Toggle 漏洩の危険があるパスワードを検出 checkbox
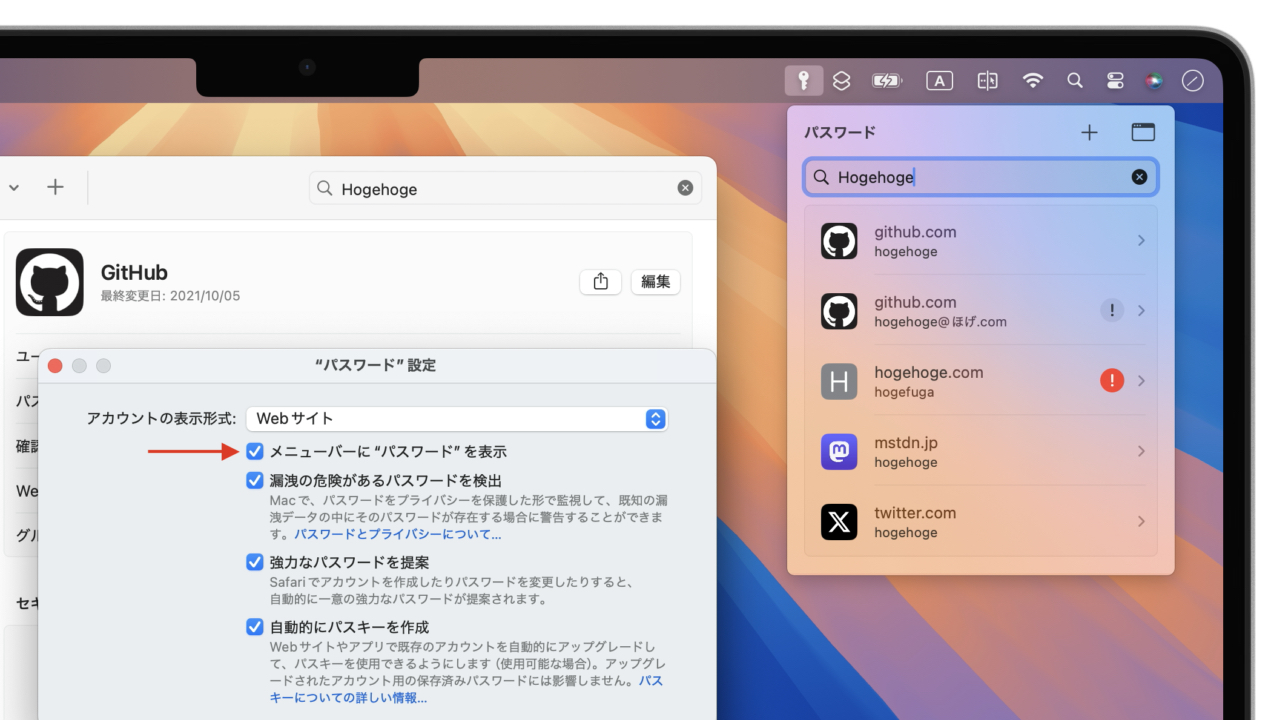This screenshot has height=720, width=1280. point(255,480)
